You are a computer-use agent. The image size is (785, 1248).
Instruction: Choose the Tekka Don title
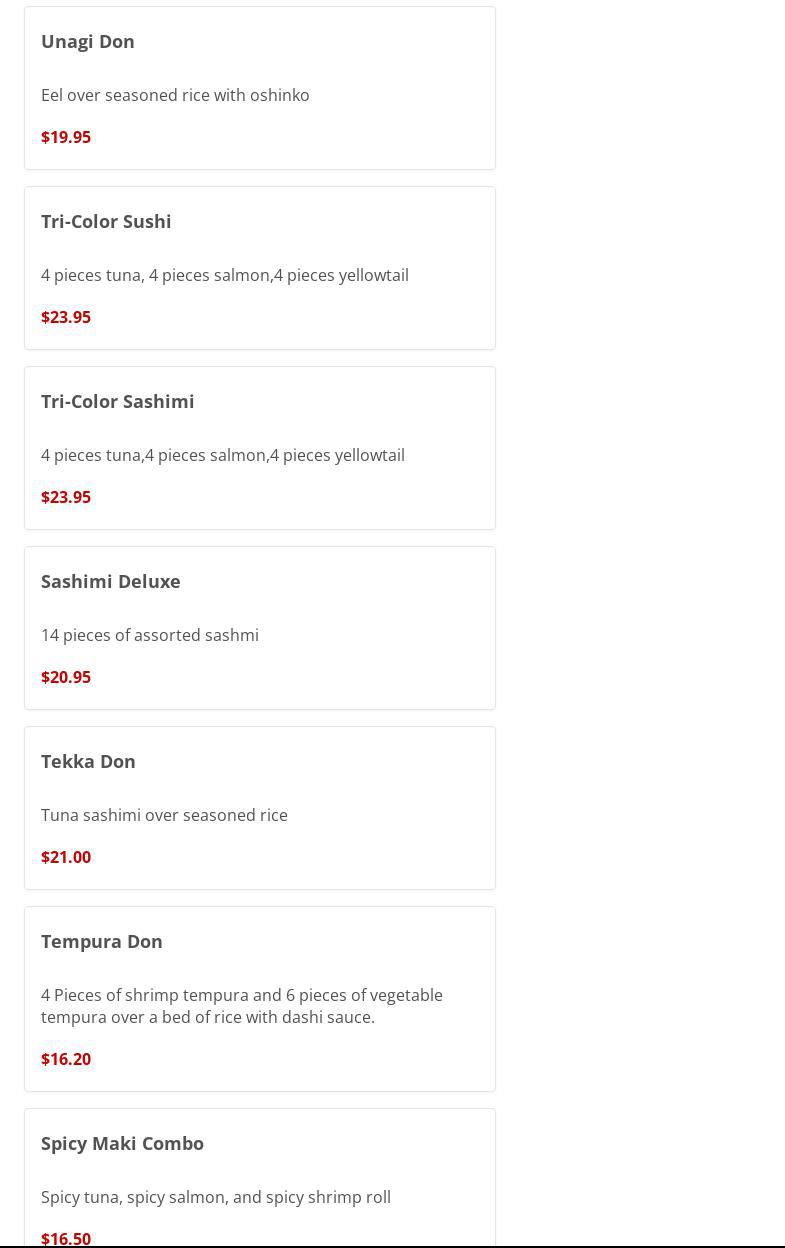coord(88,761)
